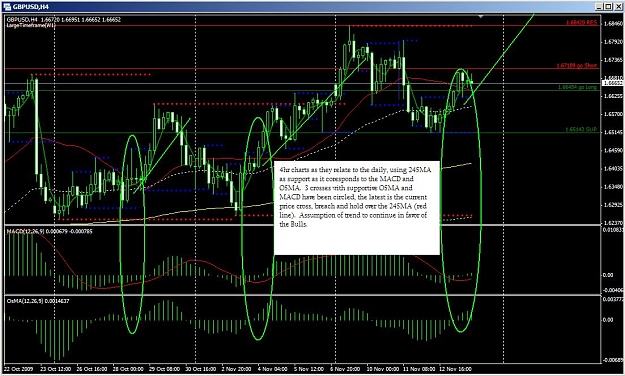This screenshot has height=376, width=625.
Task: Select the white text annotation box
Action: 357,208
